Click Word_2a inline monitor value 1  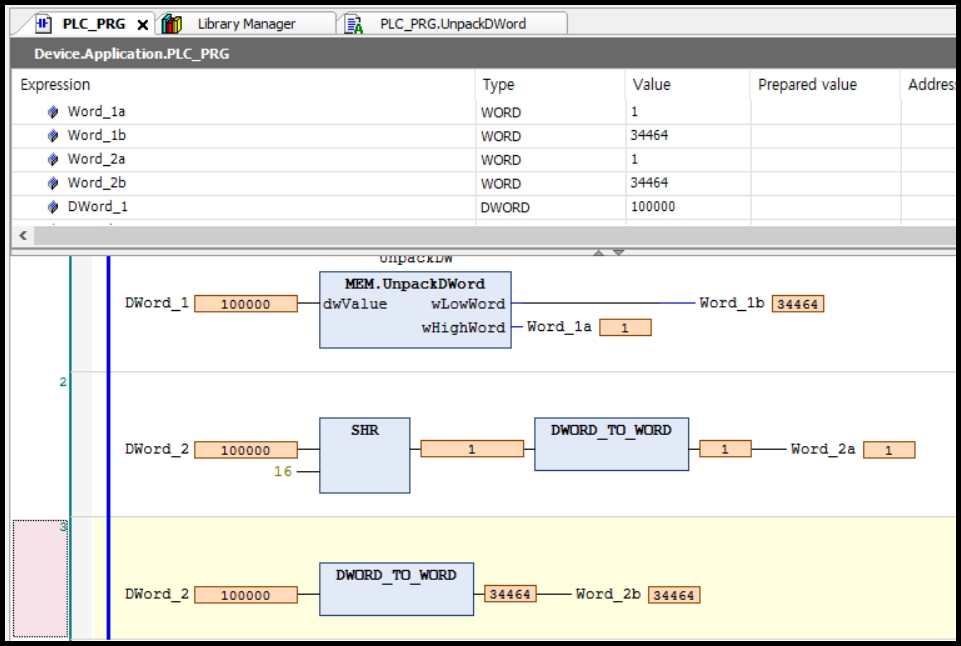[889, 450]
